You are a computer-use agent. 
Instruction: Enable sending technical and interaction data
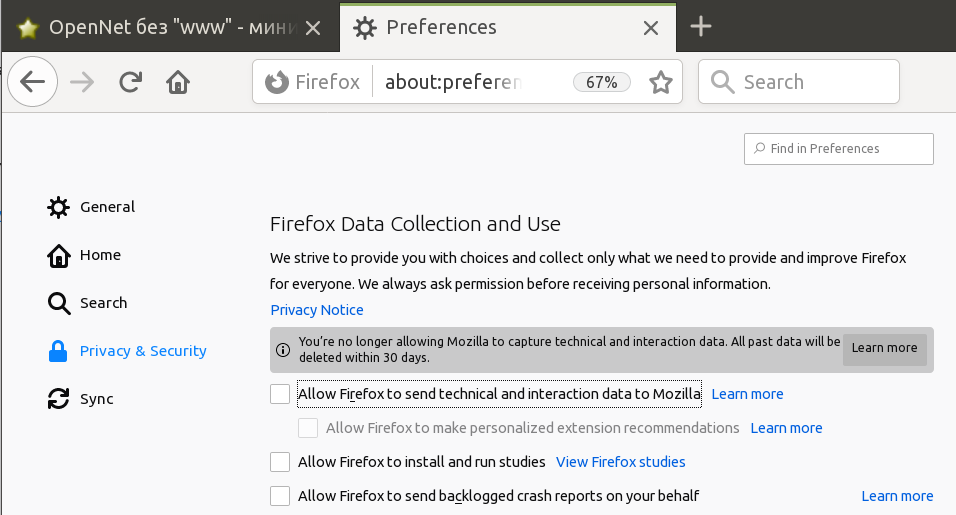[x=280, y=394]
